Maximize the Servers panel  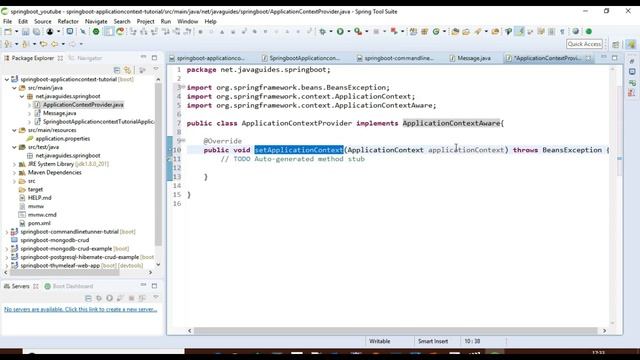154,286
